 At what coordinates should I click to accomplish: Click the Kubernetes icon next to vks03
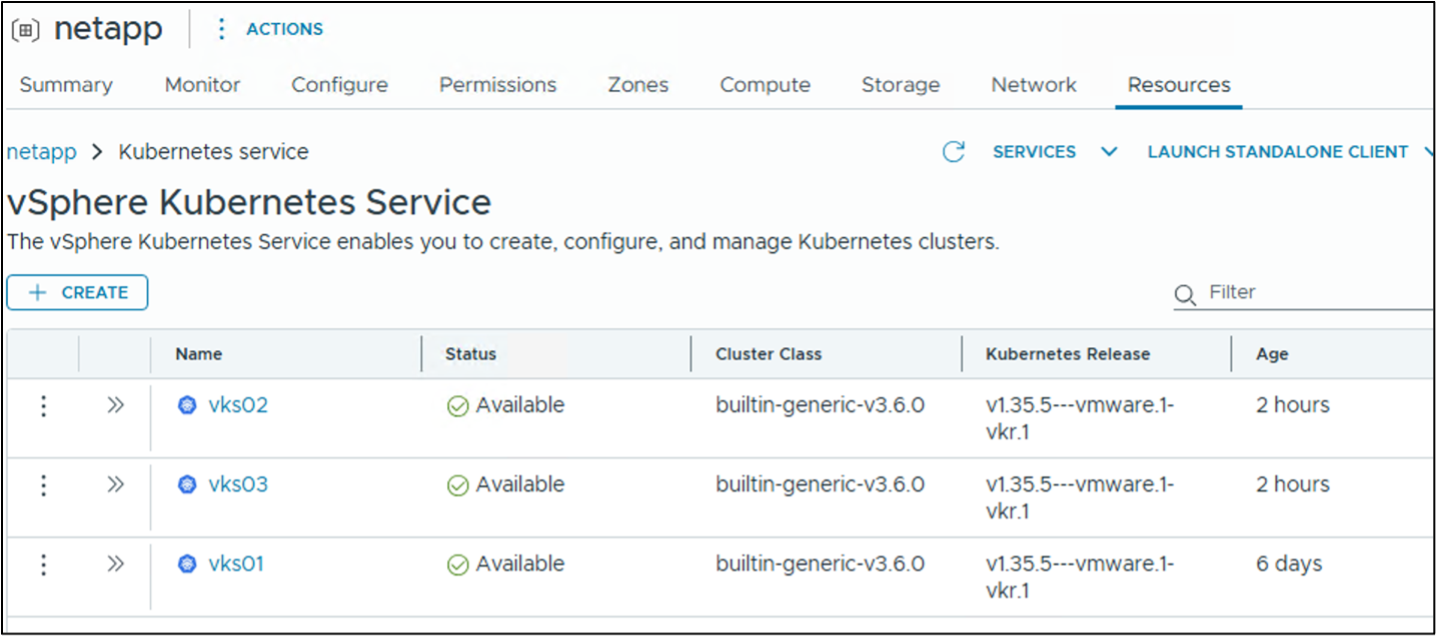pos(187,485)
